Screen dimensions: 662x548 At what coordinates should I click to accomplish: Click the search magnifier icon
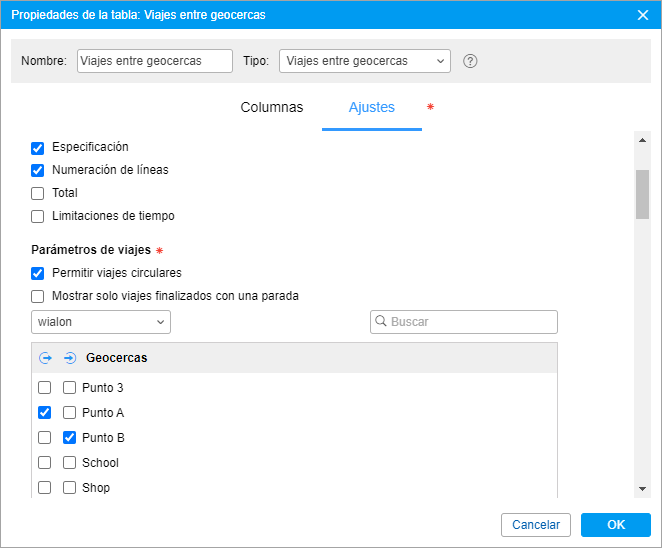coord(381,322)
